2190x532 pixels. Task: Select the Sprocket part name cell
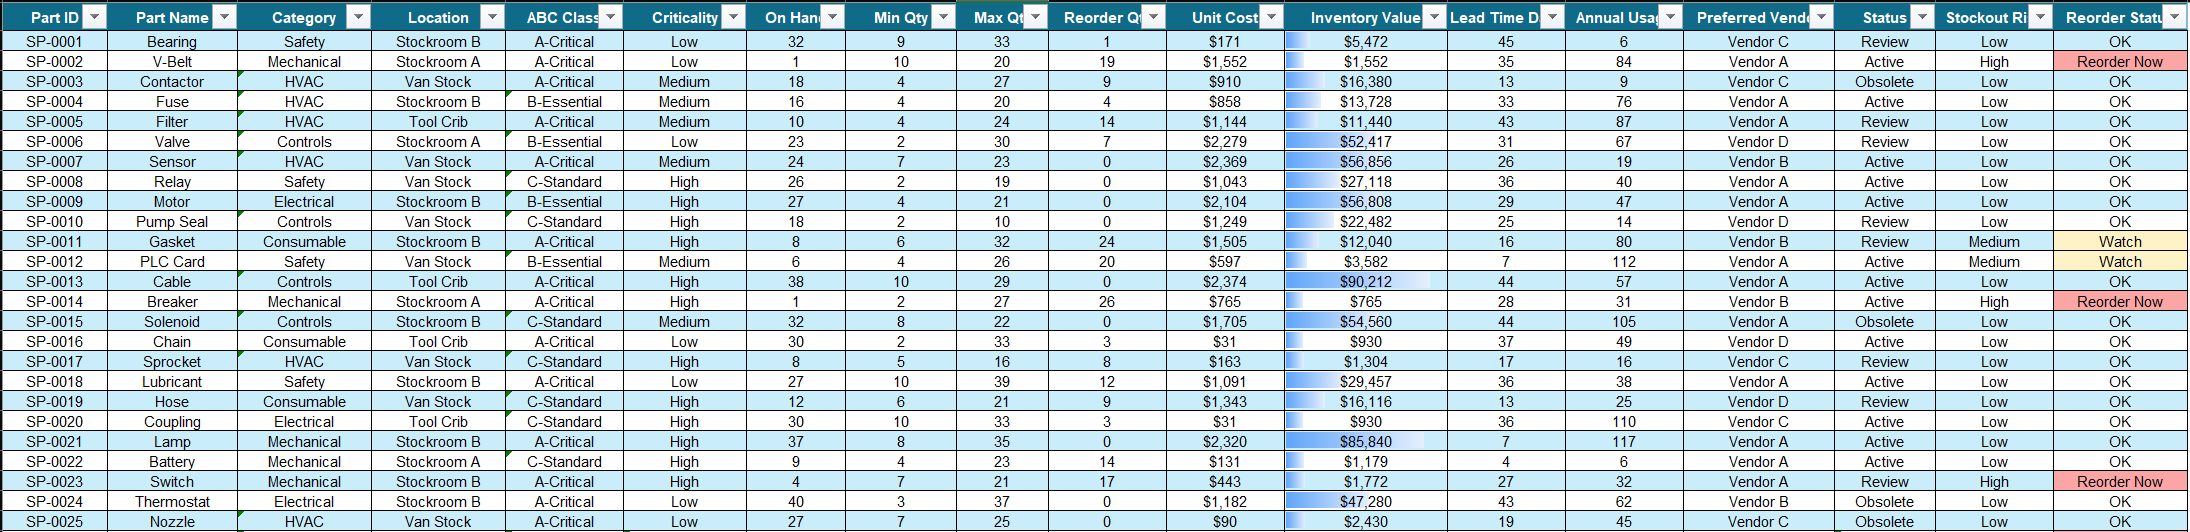coord(172,362)
